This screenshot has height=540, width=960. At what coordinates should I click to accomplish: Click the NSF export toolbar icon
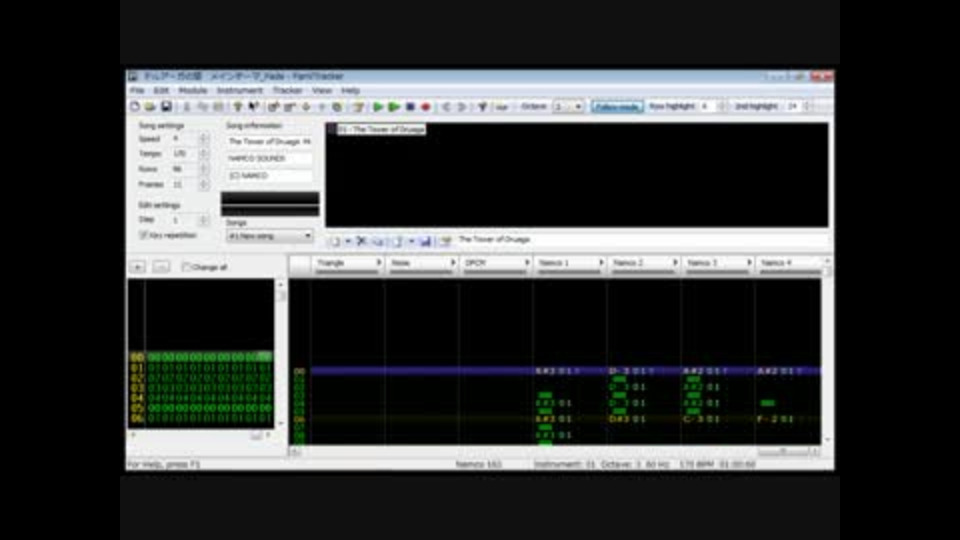502,107
